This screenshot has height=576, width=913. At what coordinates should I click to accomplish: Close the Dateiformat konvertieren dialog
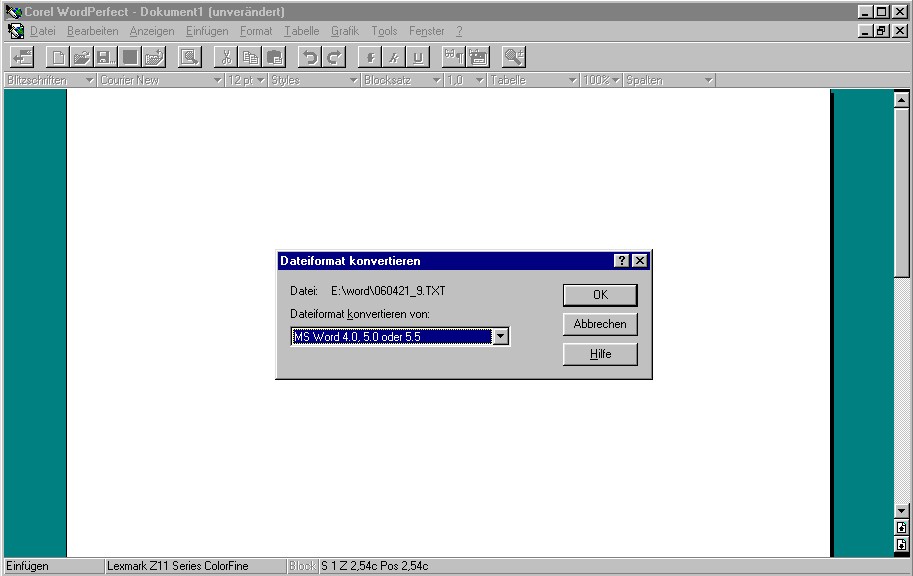640,260
